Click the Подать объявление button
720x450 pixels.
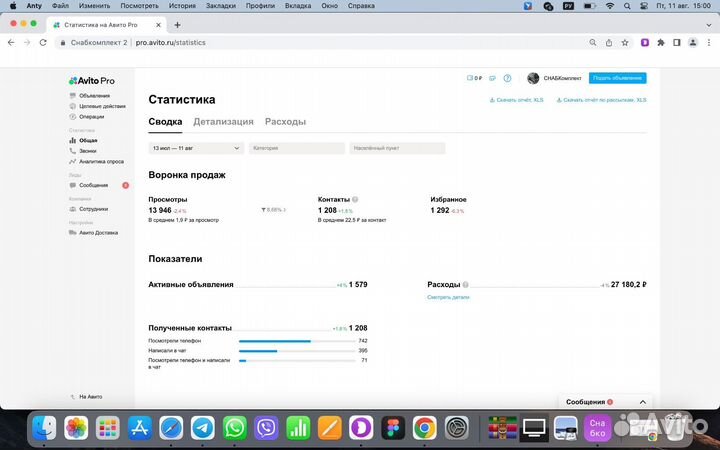[617, 78]
